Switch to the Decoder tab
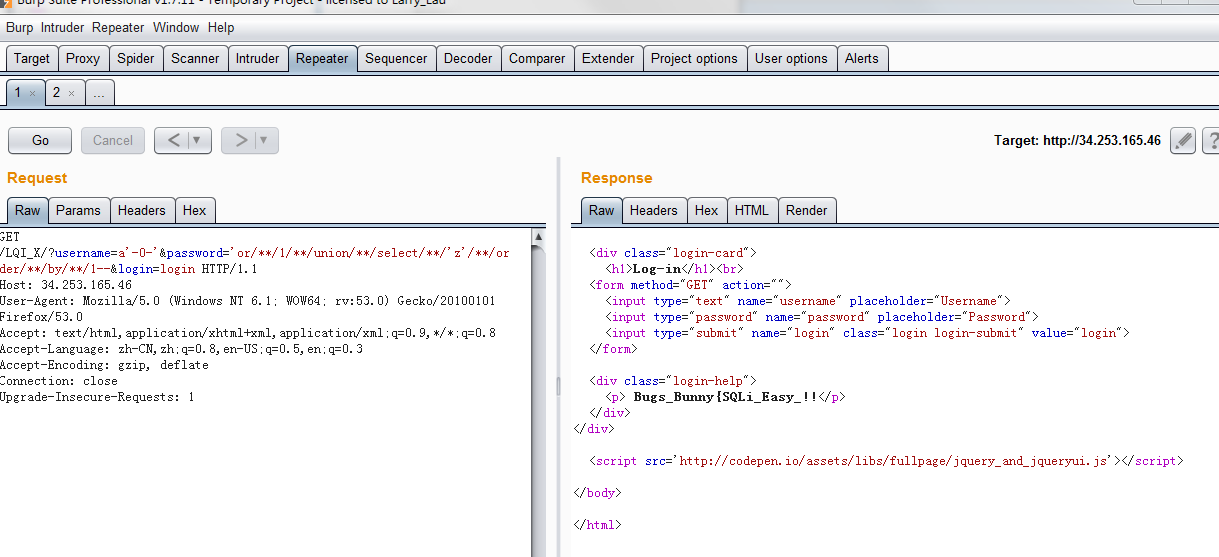Viewport: 1219px width, 557px height. coord(468,58)
